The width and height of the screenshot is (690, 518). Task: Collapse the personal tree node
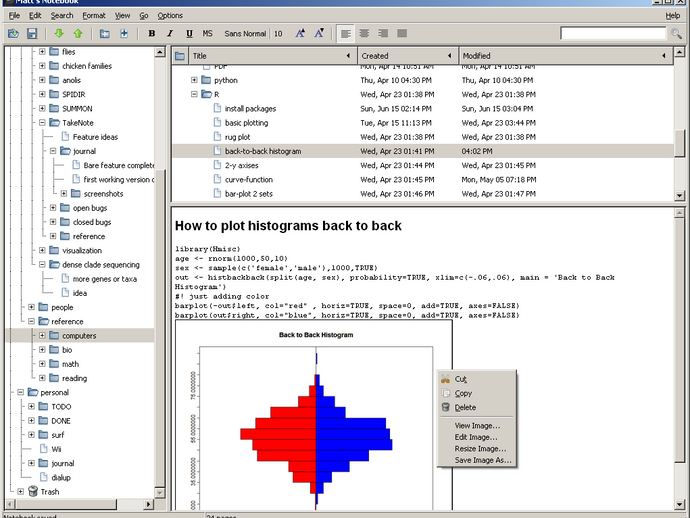[21, 392]
